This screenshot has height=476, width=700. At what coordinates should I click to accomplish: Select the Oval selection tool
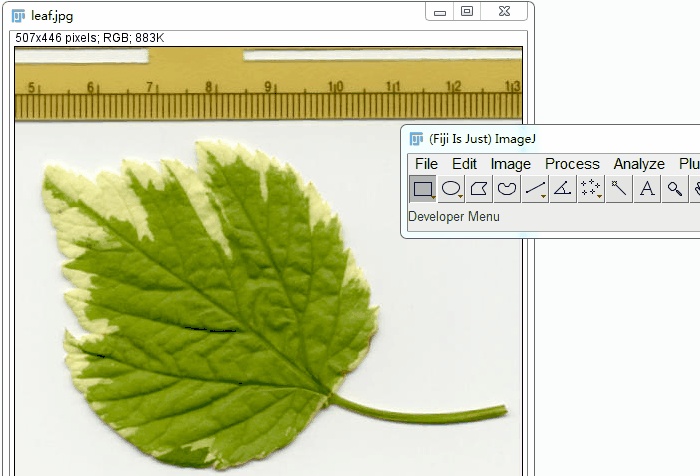451,189
